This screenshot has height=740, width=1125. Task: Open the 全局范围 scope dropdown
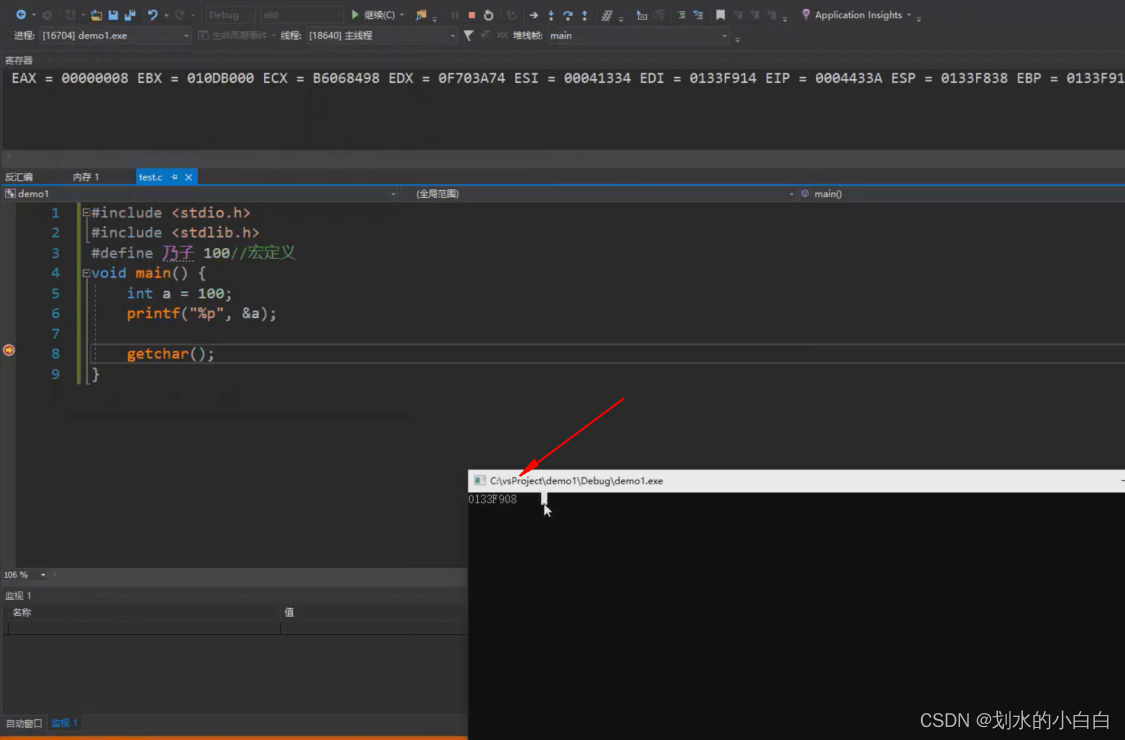point(605,194)
